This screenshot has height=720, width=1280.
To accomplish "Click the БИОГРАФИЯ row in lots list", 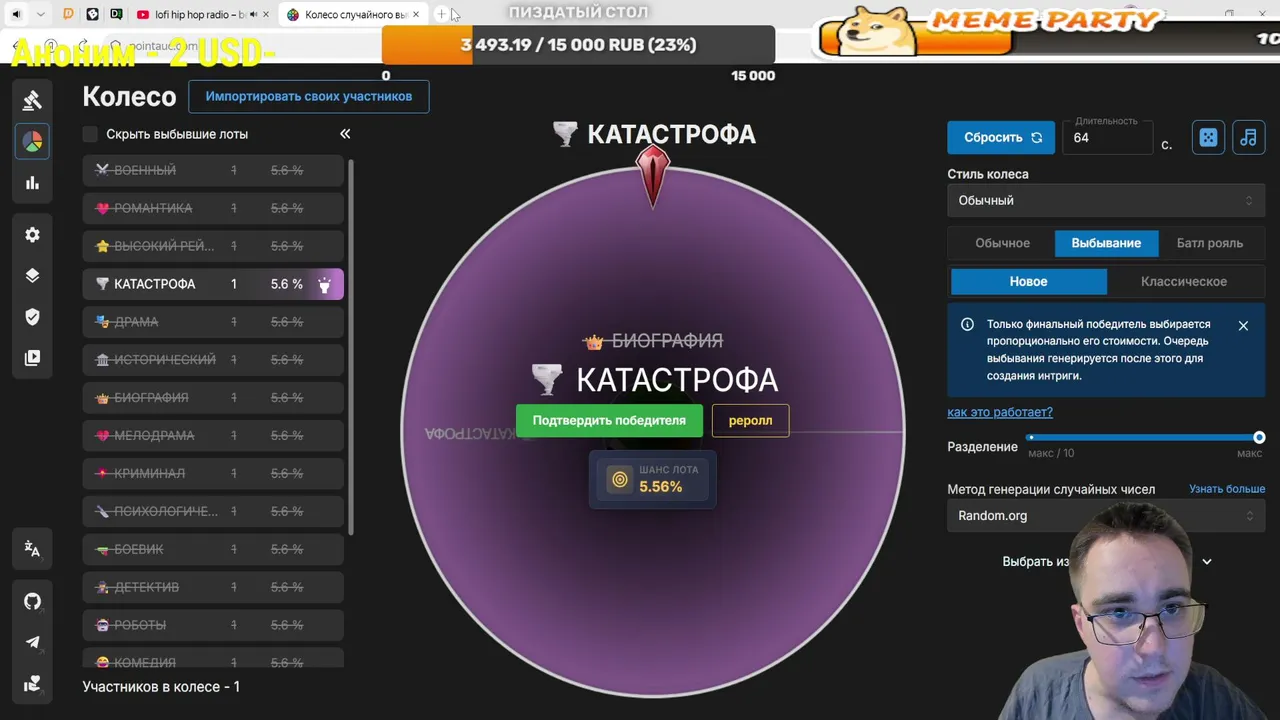I will [x=213, y=398].
